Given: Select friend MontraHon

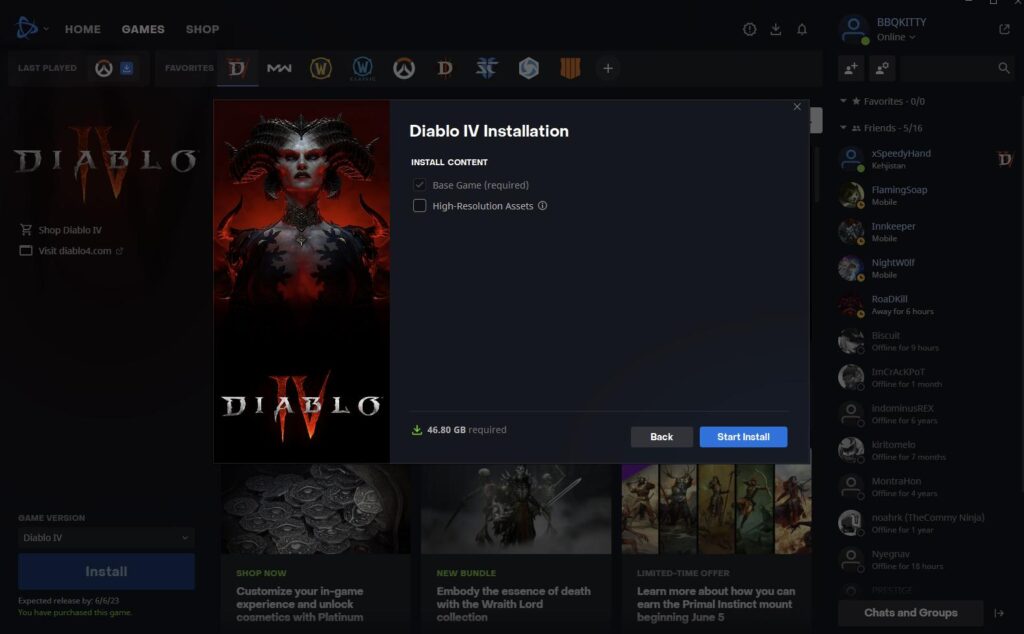Looking at the screenshot, I should tap(924, 487).
